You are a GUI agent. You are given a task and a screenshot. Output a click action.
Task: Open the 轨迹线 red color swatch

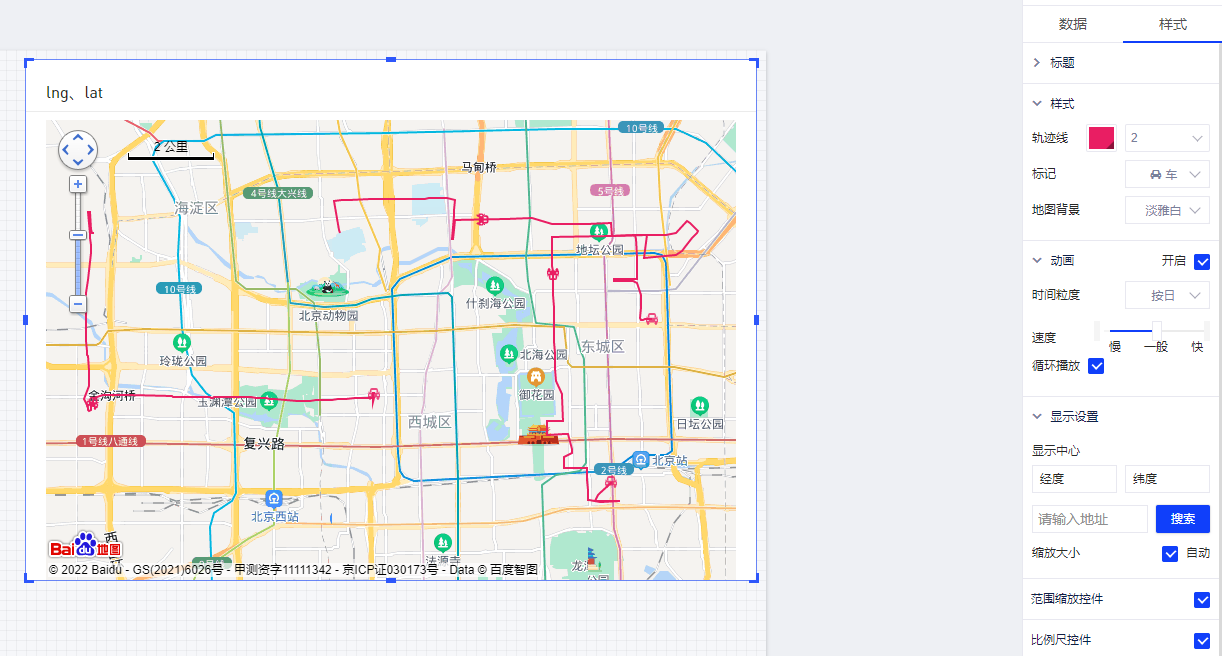(1102, 138)
